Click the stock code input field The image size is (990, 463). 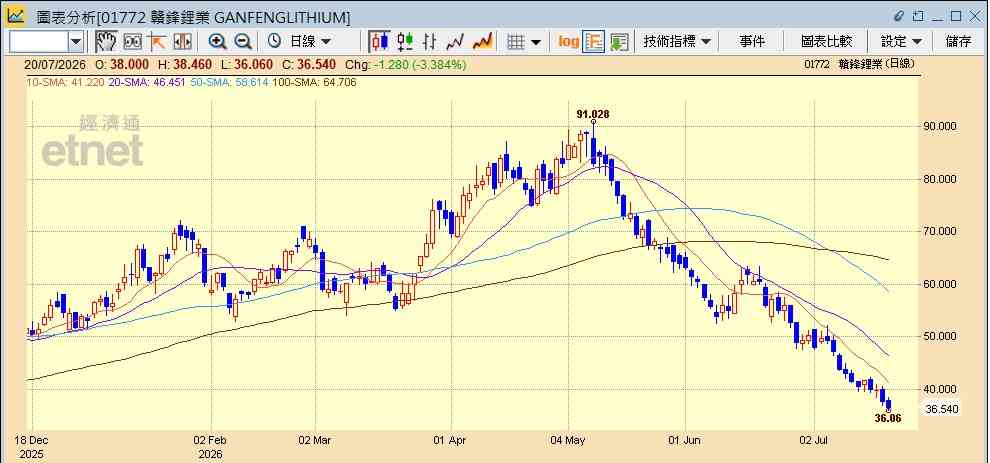[39, 42]
